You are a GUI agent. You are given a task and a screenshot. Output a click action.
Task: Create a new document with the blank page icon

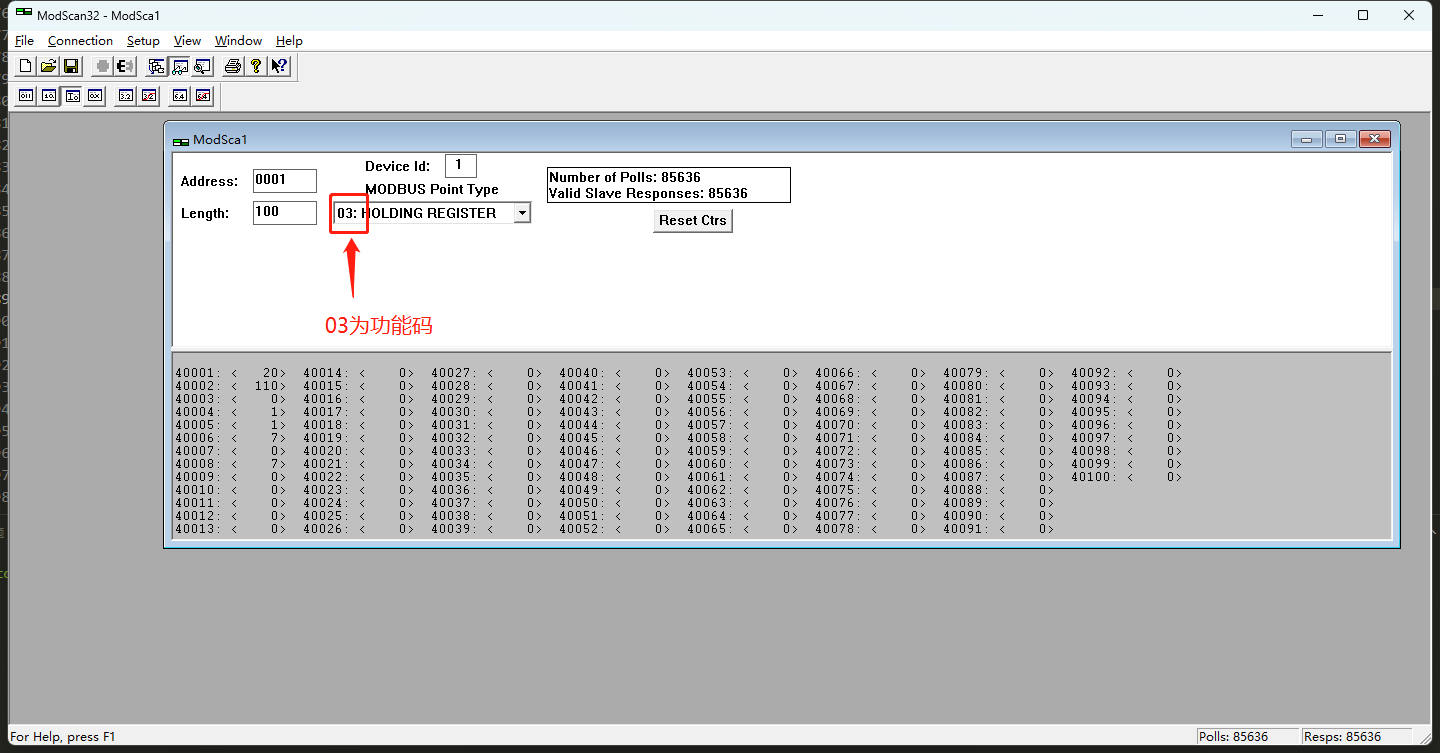[x=25, y=66]
